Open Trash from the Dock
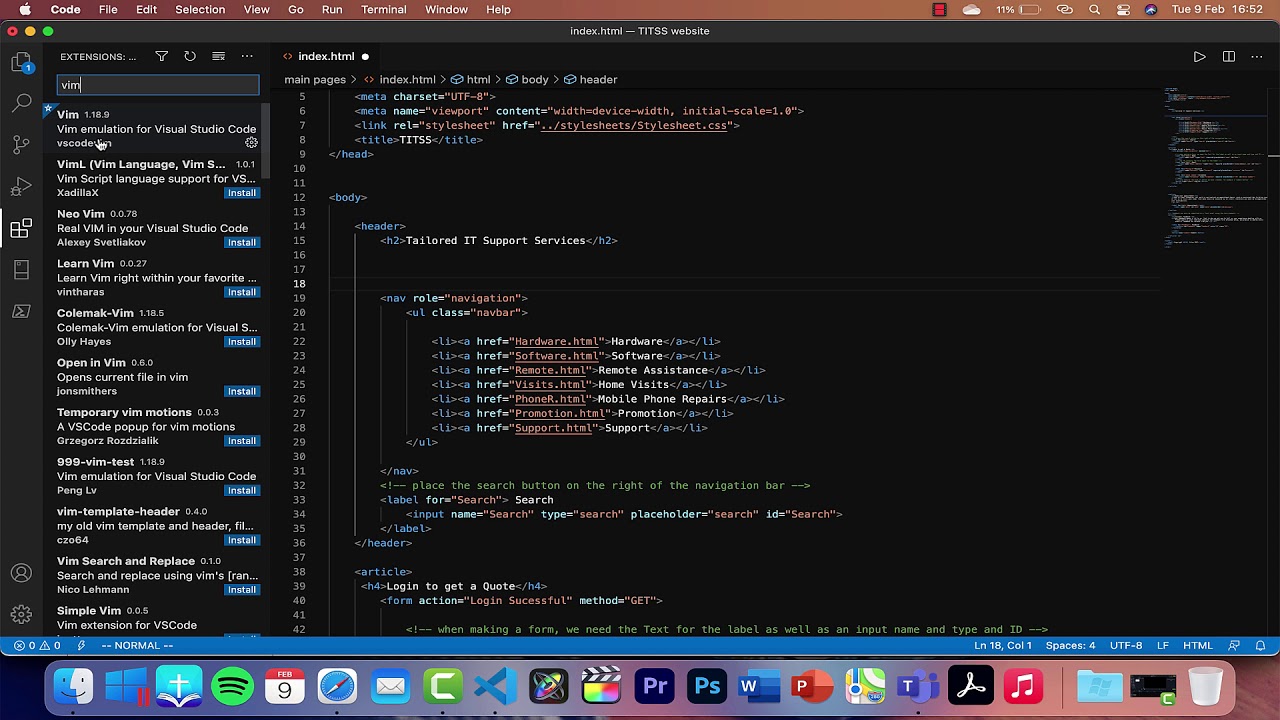This screenshot has height=720, width=1280. pos(1205,687)
